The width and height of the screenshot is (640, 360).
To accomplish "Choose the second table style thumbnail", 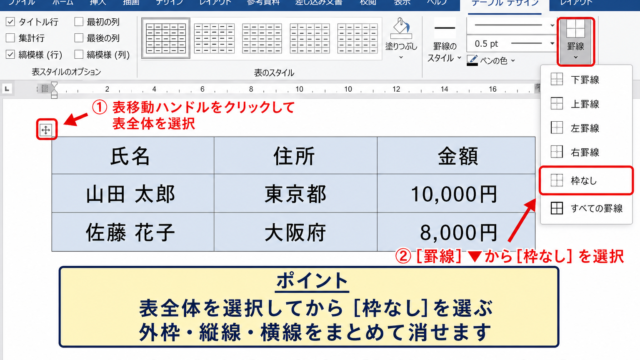I will click(x=214, y=38).
